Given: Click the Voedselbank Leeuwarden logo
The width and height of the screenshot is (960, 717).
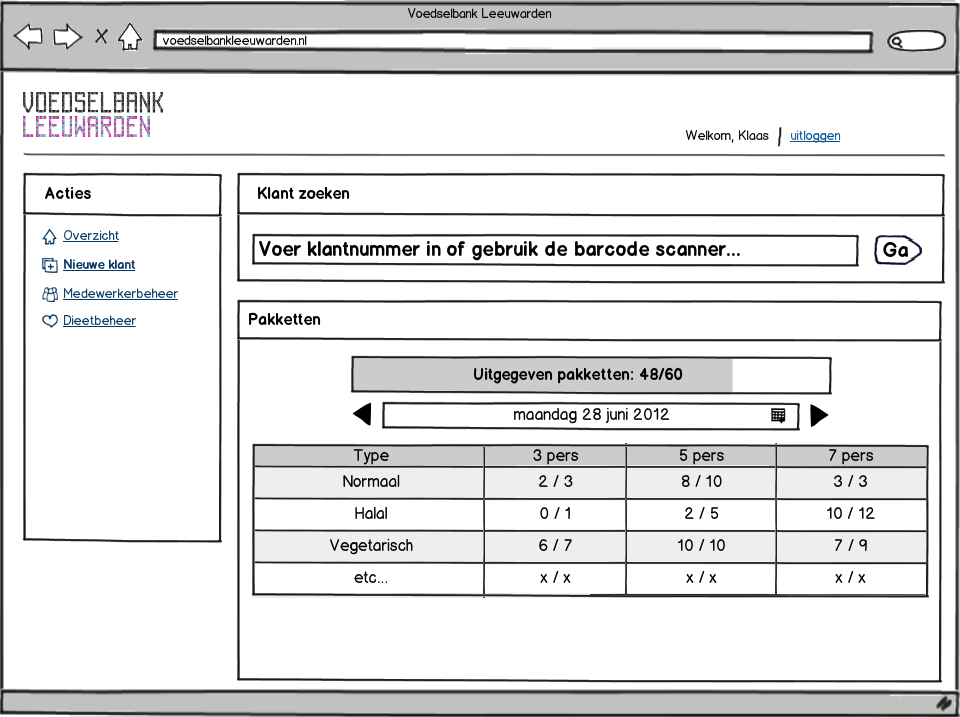Looking at the screenshot, I should tap(92, 114).
